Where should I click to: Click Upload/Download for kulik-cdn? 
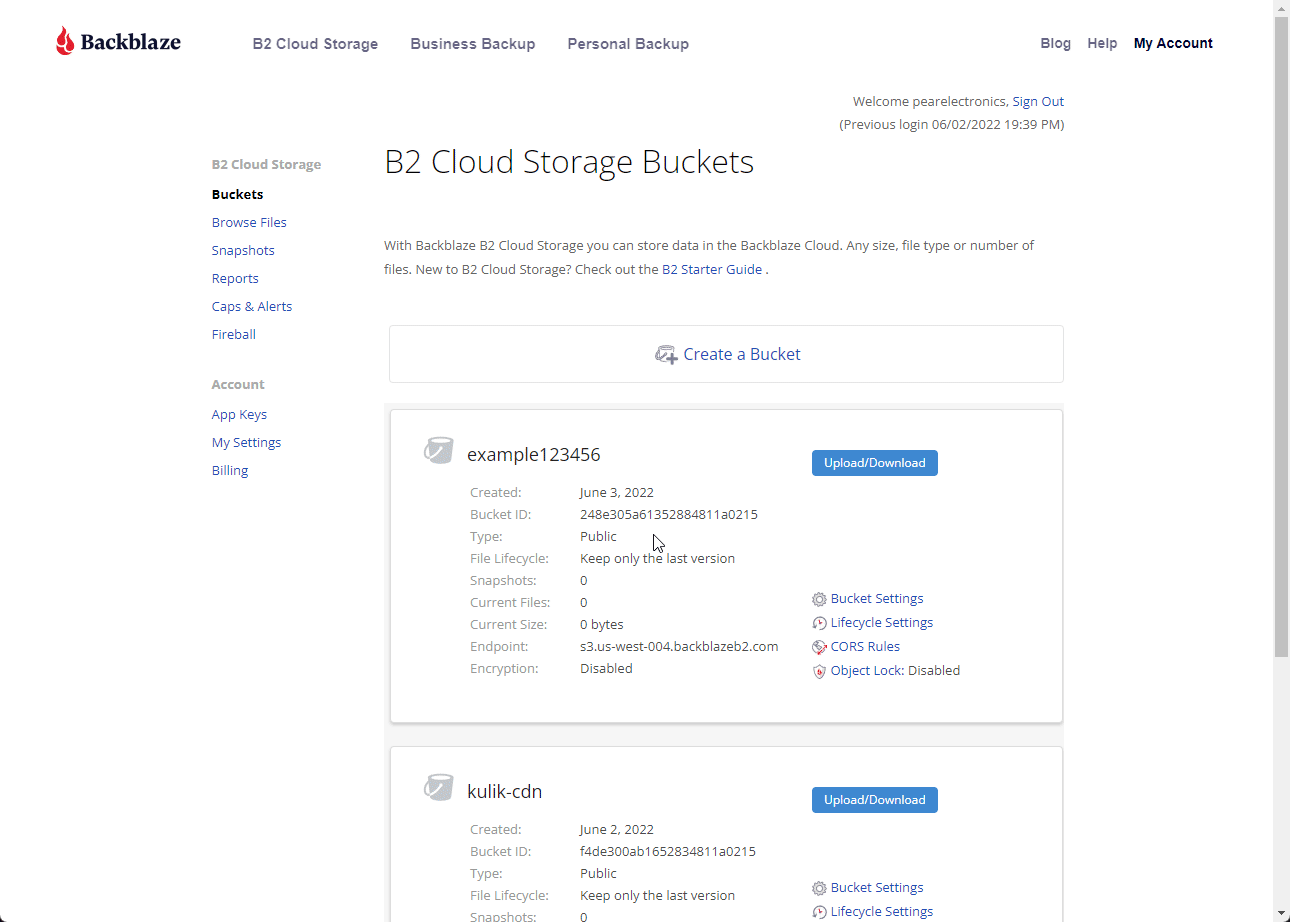tap(875, 800)
